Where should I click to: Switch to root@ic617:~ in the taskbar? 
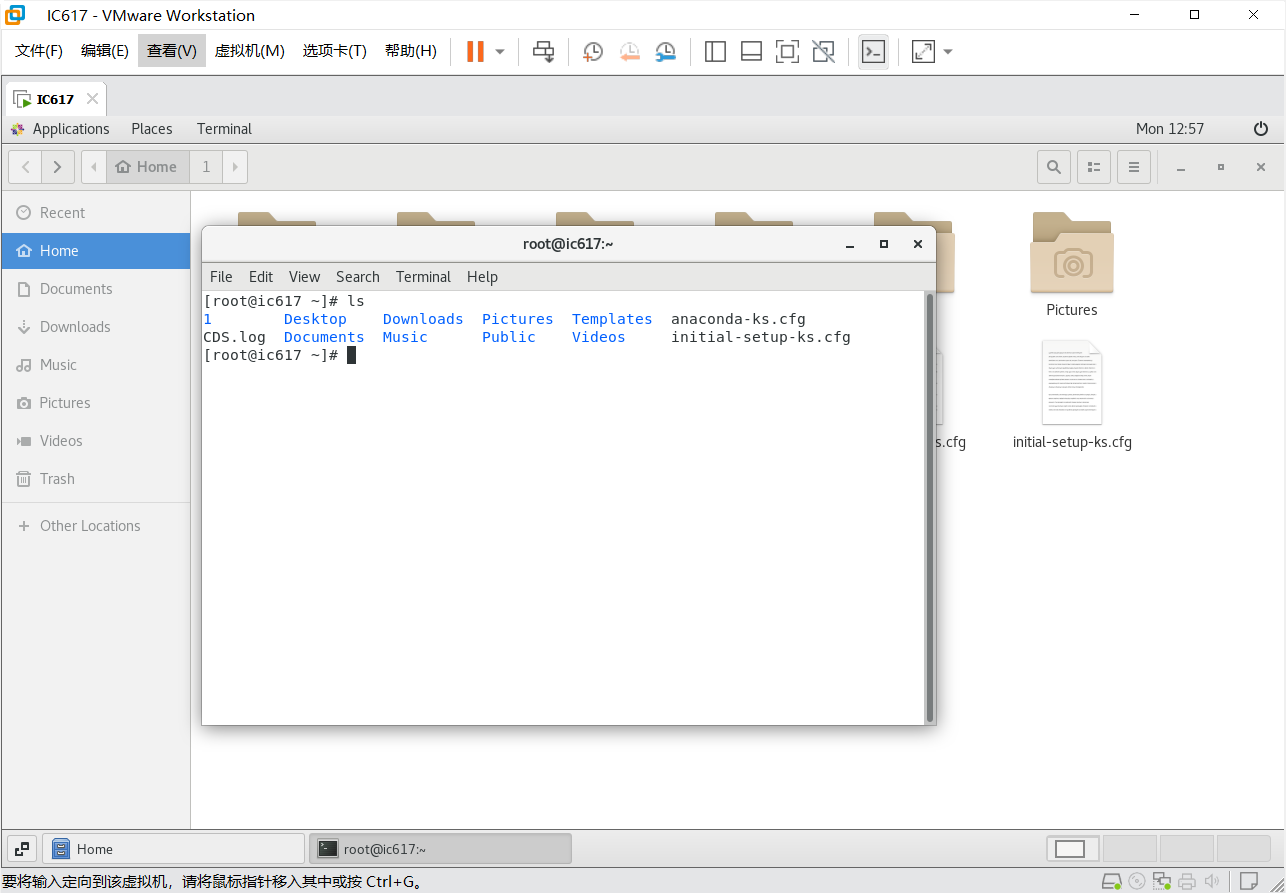tap(441, 849)
